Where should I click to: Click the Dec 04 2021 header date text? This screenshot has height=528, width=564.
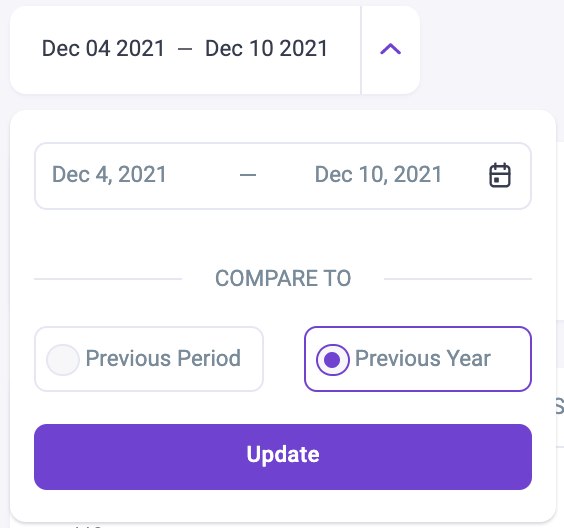(x=103, y=49)
